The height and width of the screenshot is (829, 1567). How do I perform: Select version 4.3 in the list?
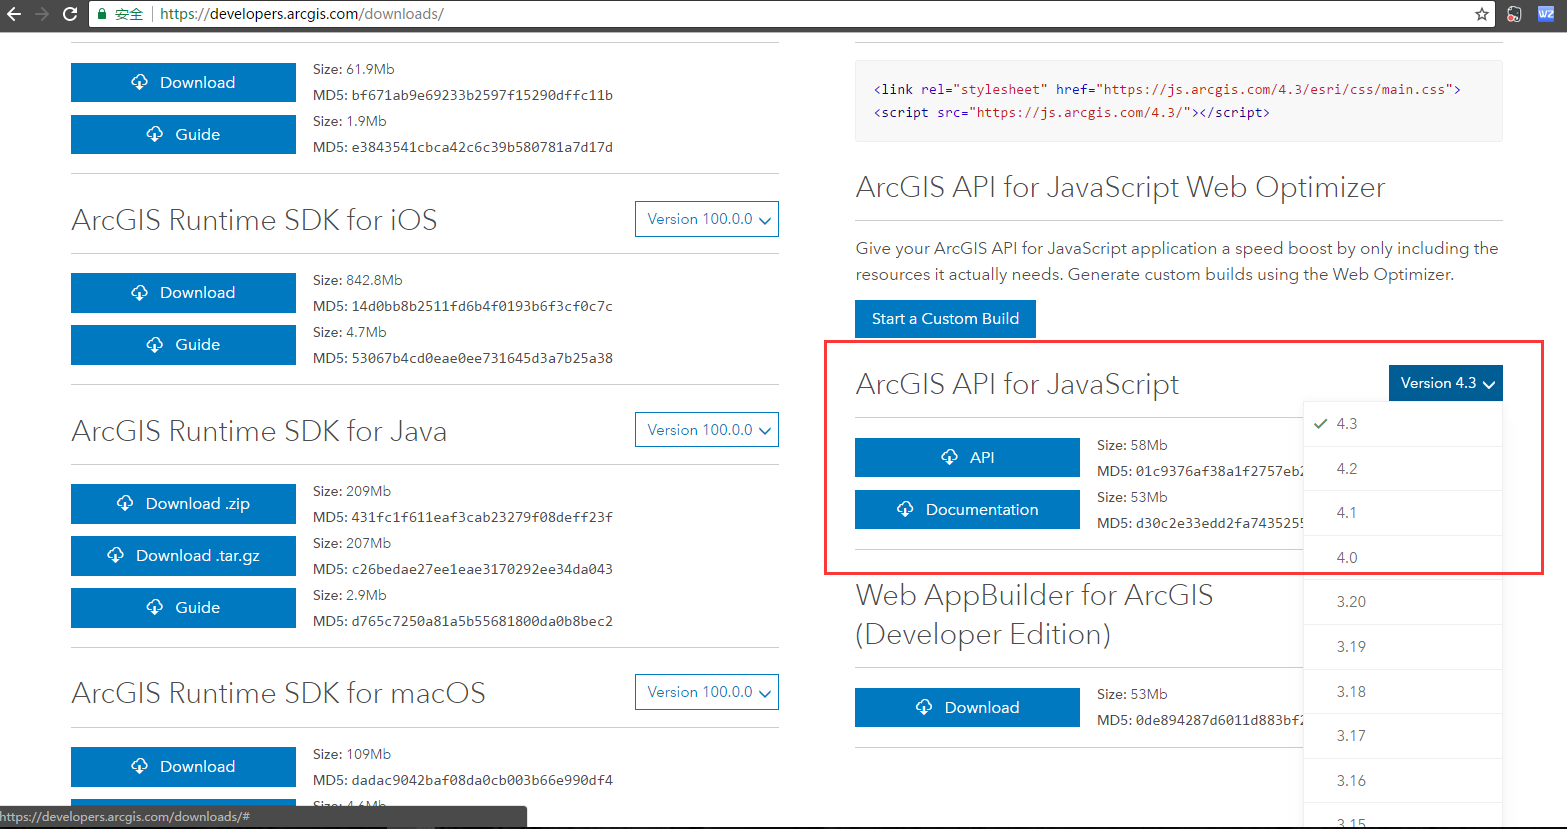point(1403,424)
